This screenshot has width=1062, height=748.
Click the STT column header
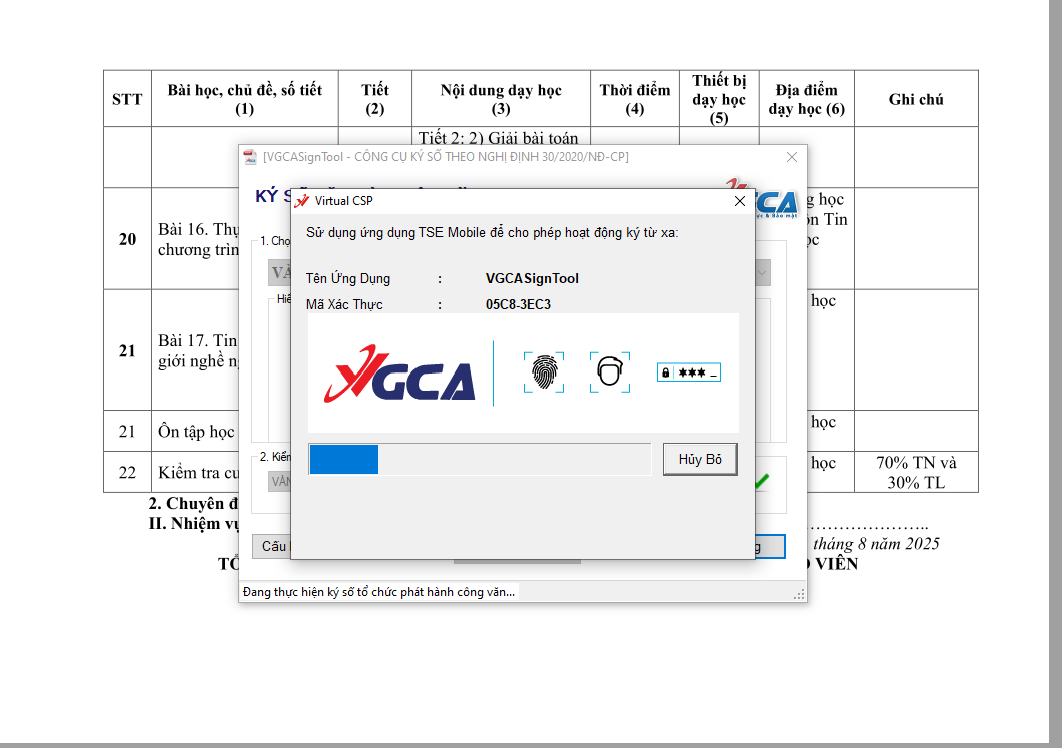point(127,99)
